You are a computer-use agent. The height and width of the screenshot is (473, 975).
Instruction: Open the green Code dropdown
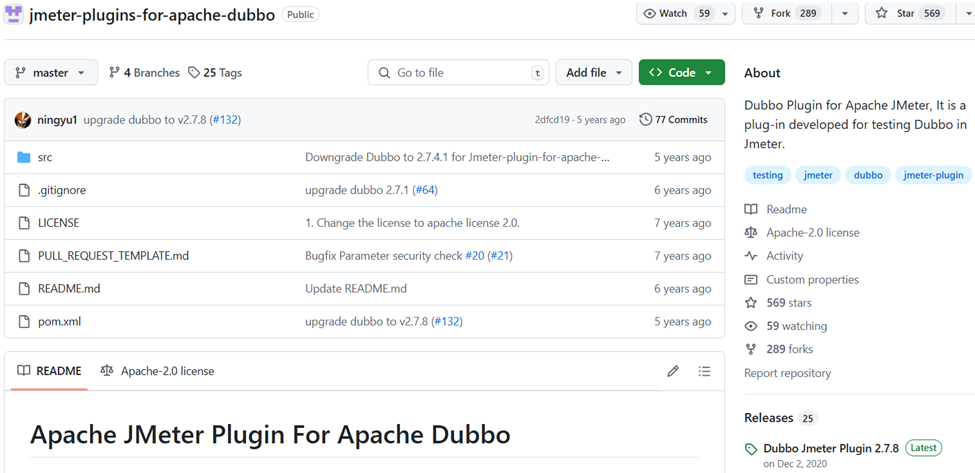coord(682,73)
